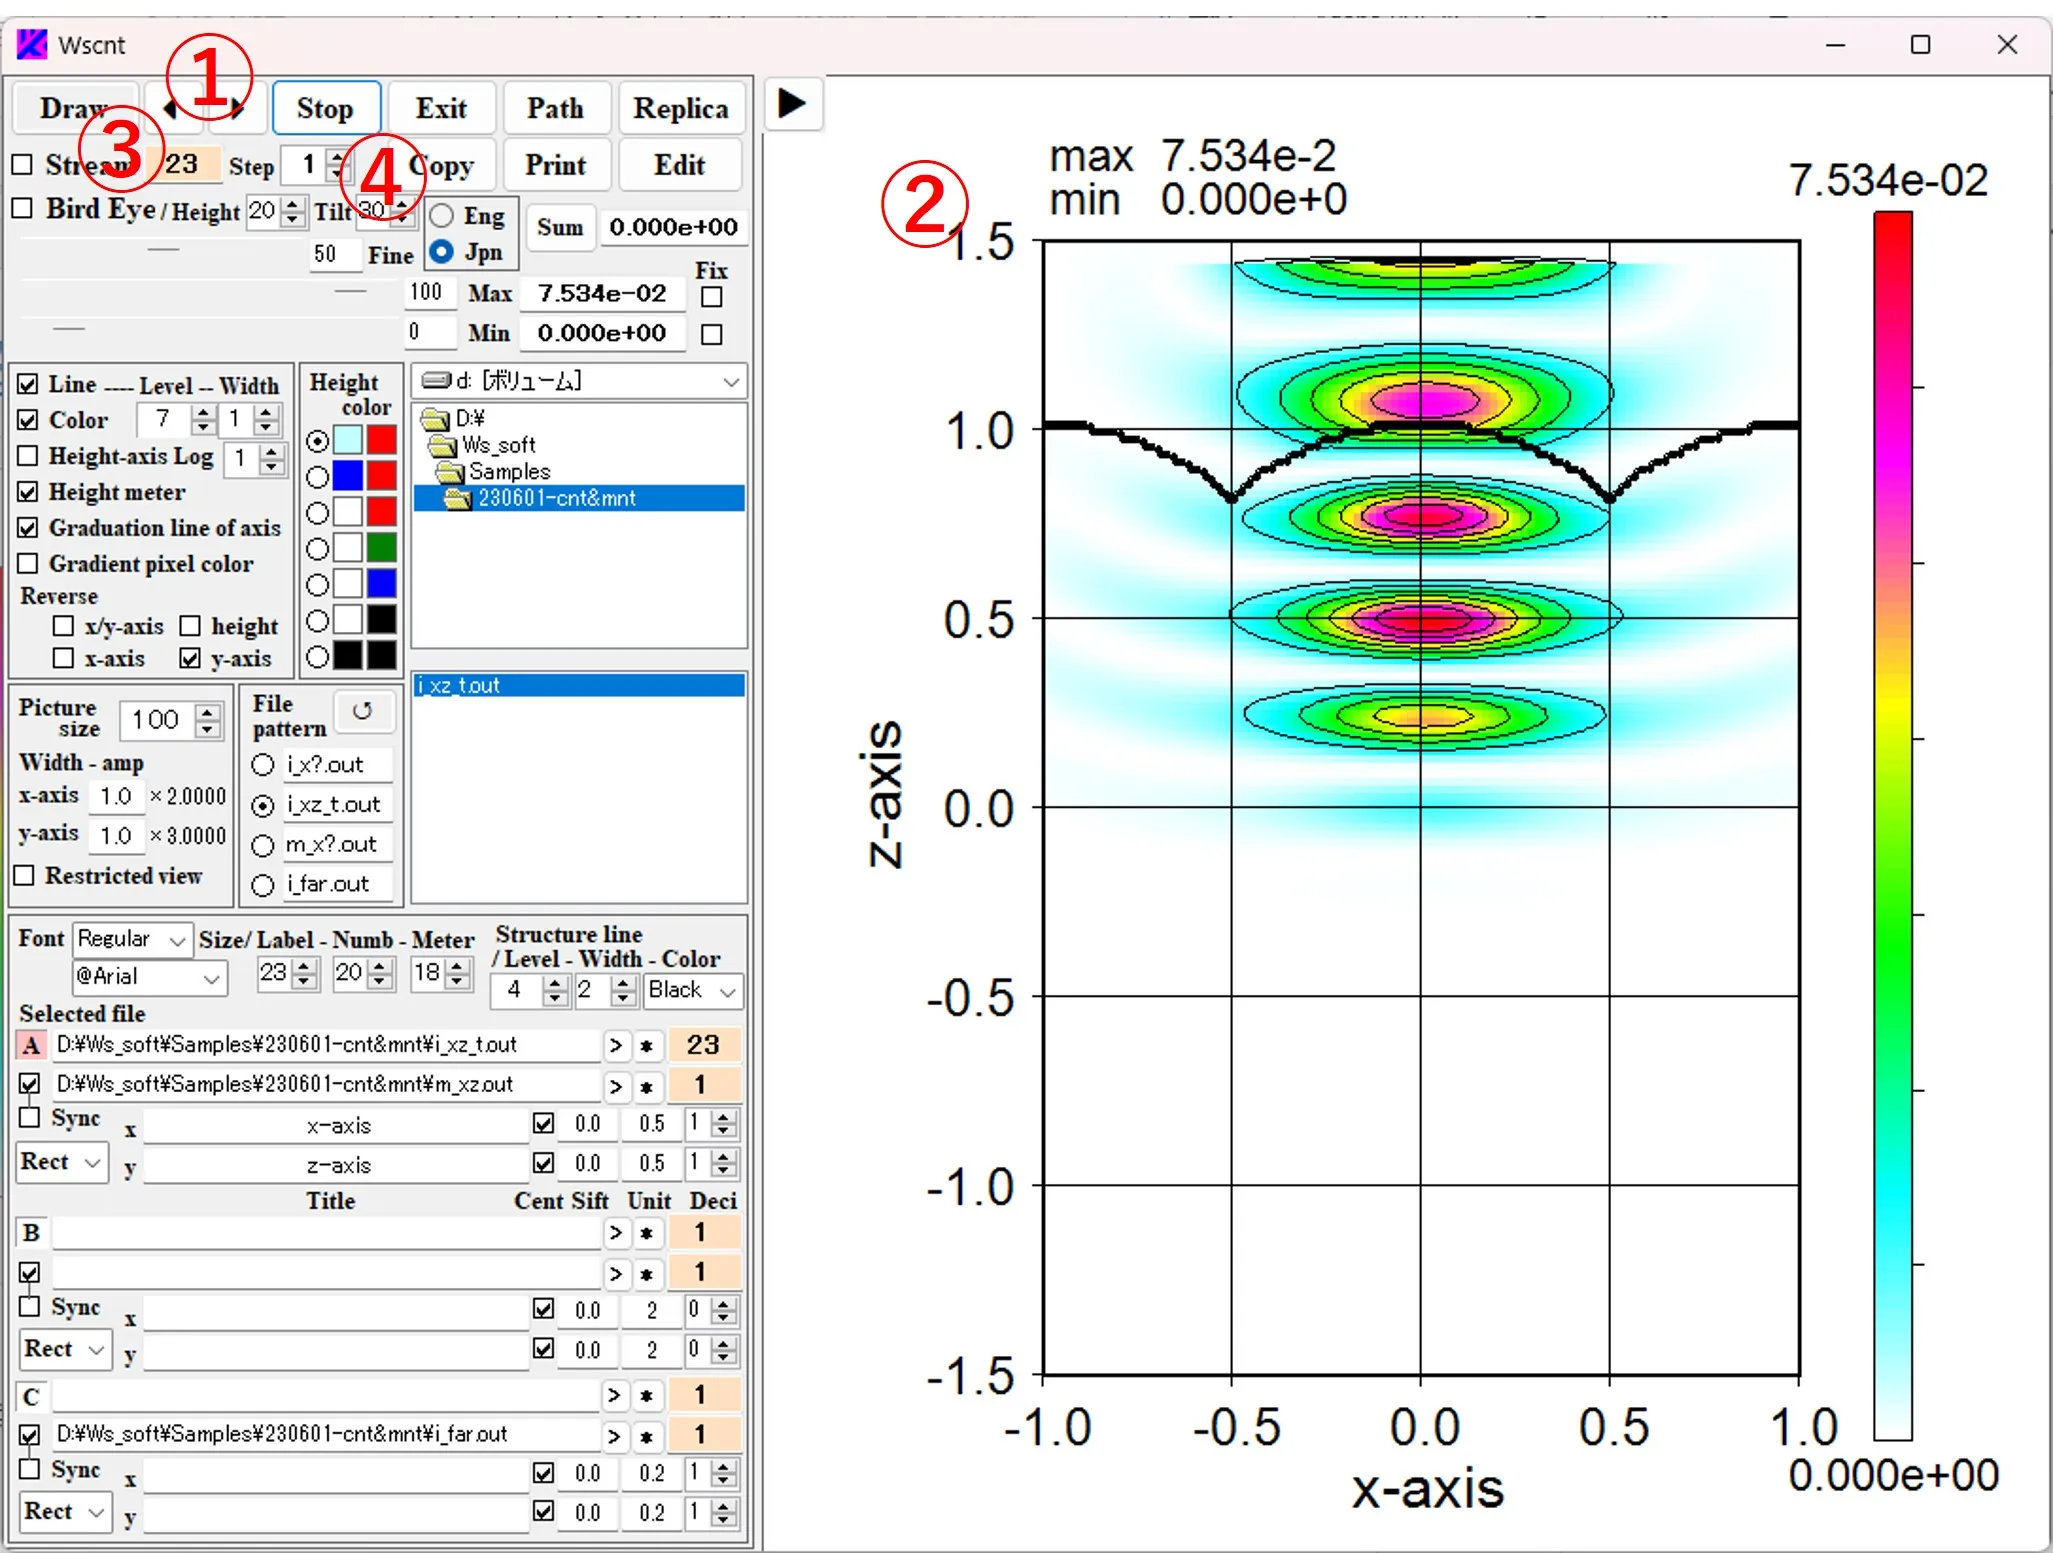Adjust the Picture size spinner
The width and height of the screenshot is (2053, 1553).
coord(208,720)
